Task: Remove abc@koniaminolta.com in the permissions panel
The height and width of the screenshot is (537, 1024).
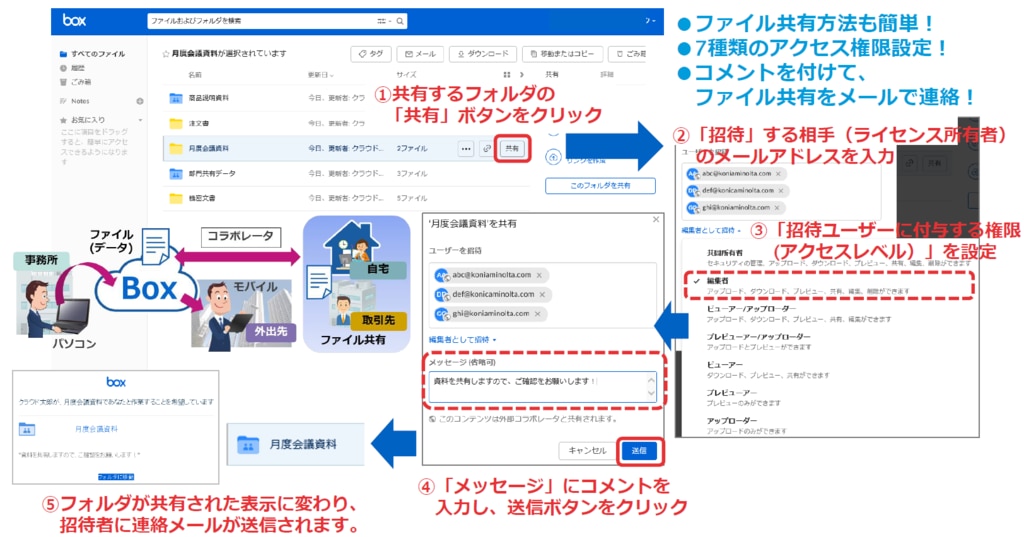Action: (x=778, y=174)
